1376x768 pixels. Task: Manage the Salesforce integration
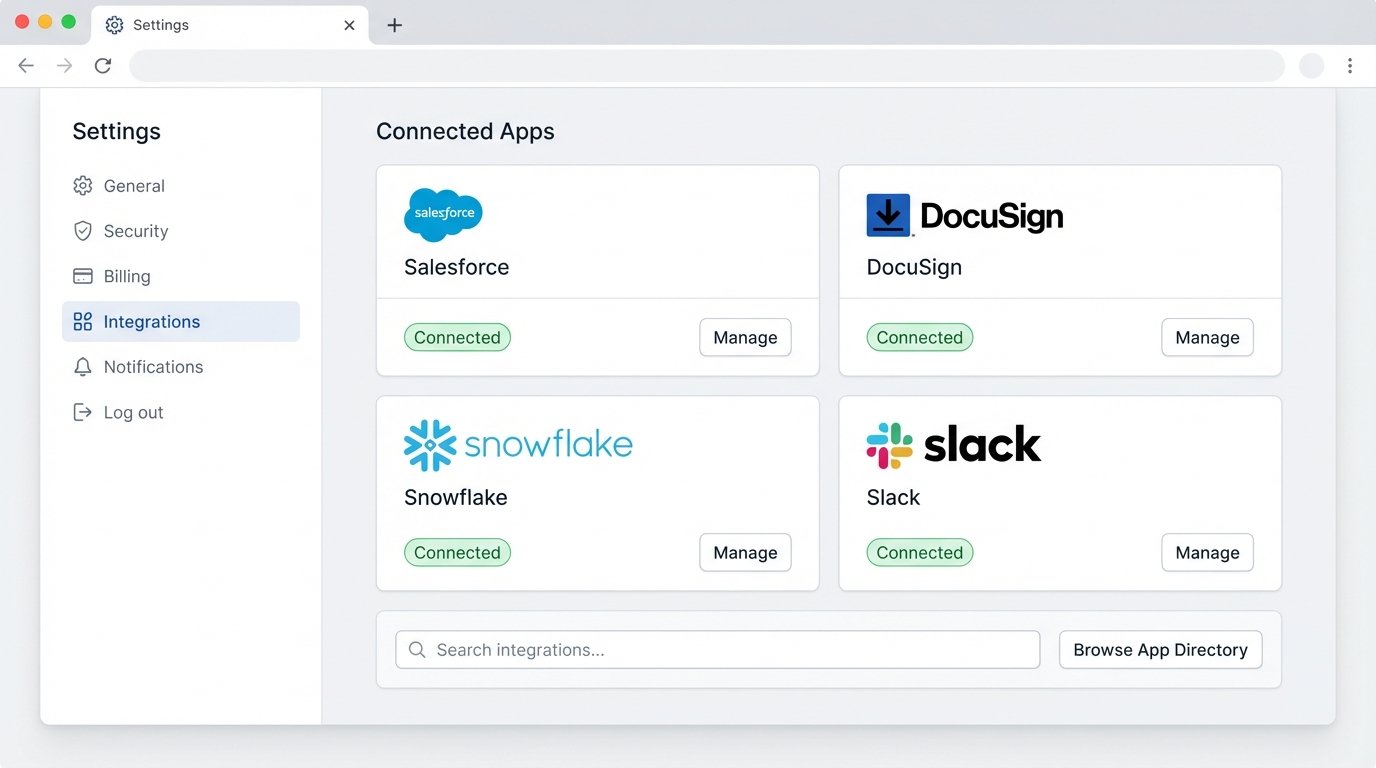point(745,338)
